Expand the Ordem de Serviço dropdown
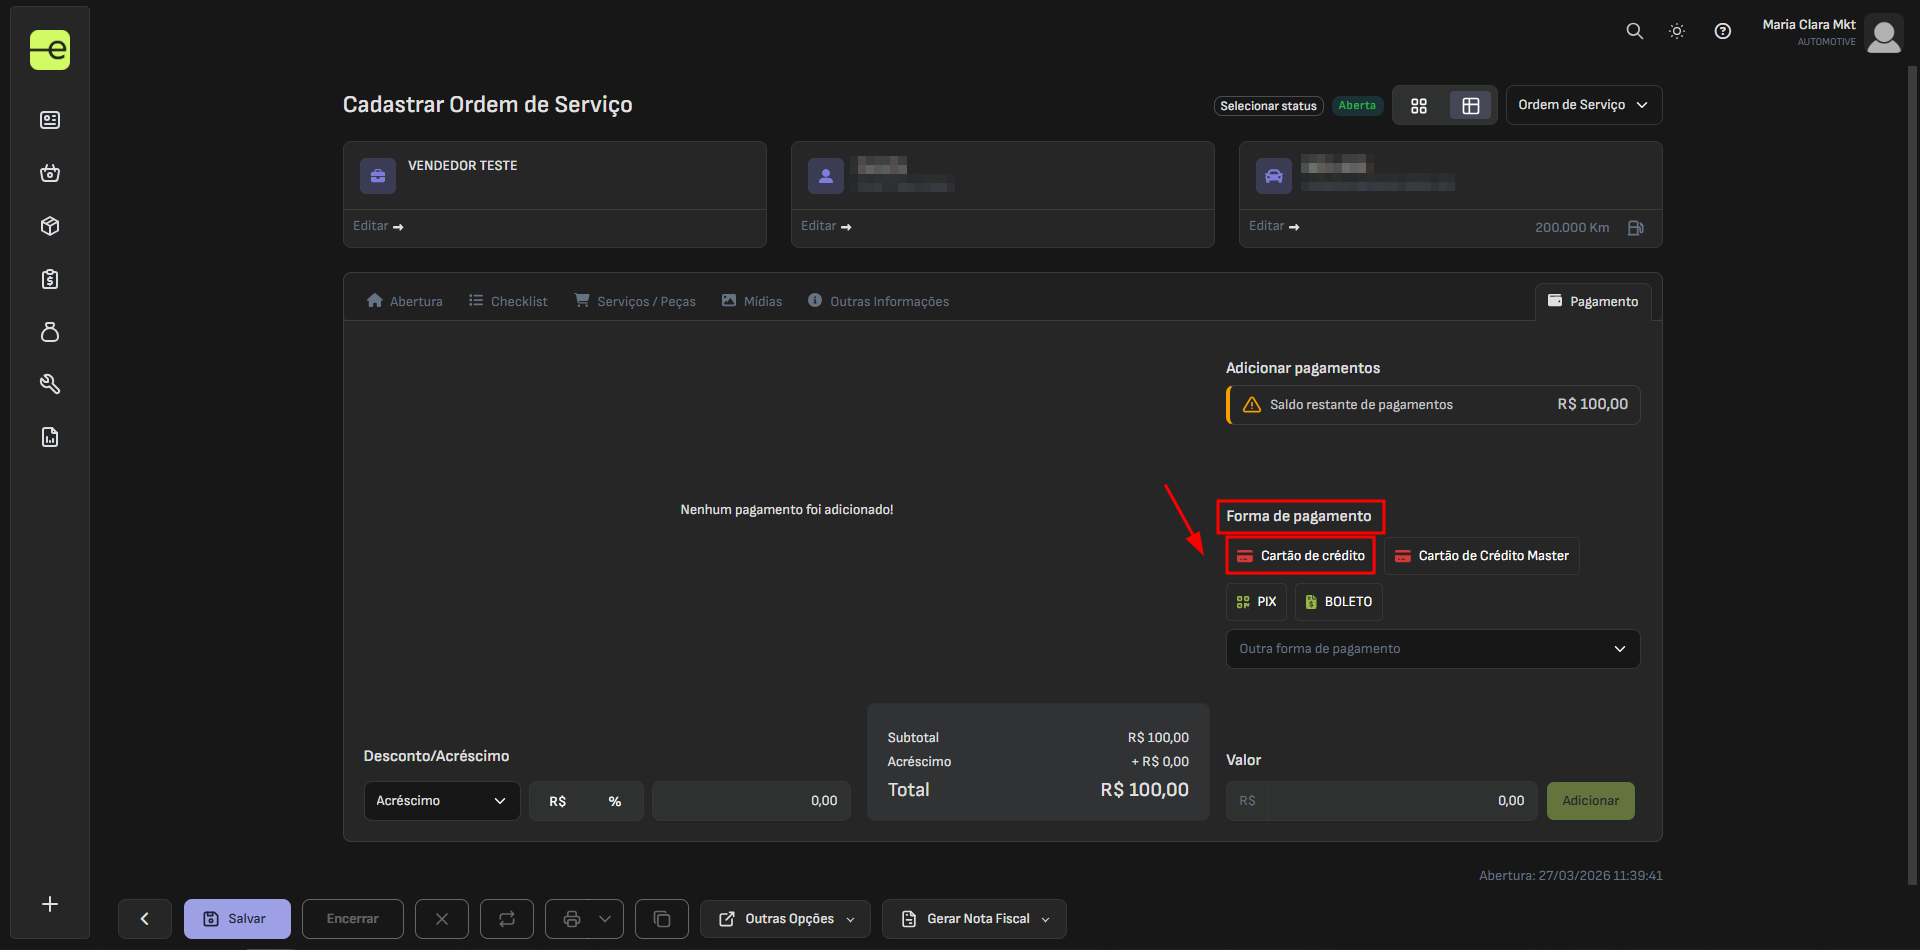The width and height of the screenshot is (1920, 950). [x=1583, y=105]
